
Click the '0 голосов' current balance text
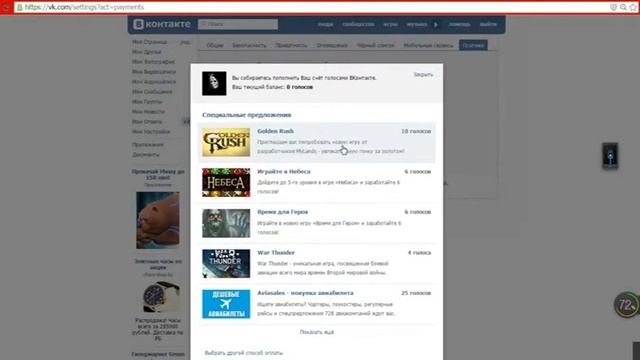(300, 87)
